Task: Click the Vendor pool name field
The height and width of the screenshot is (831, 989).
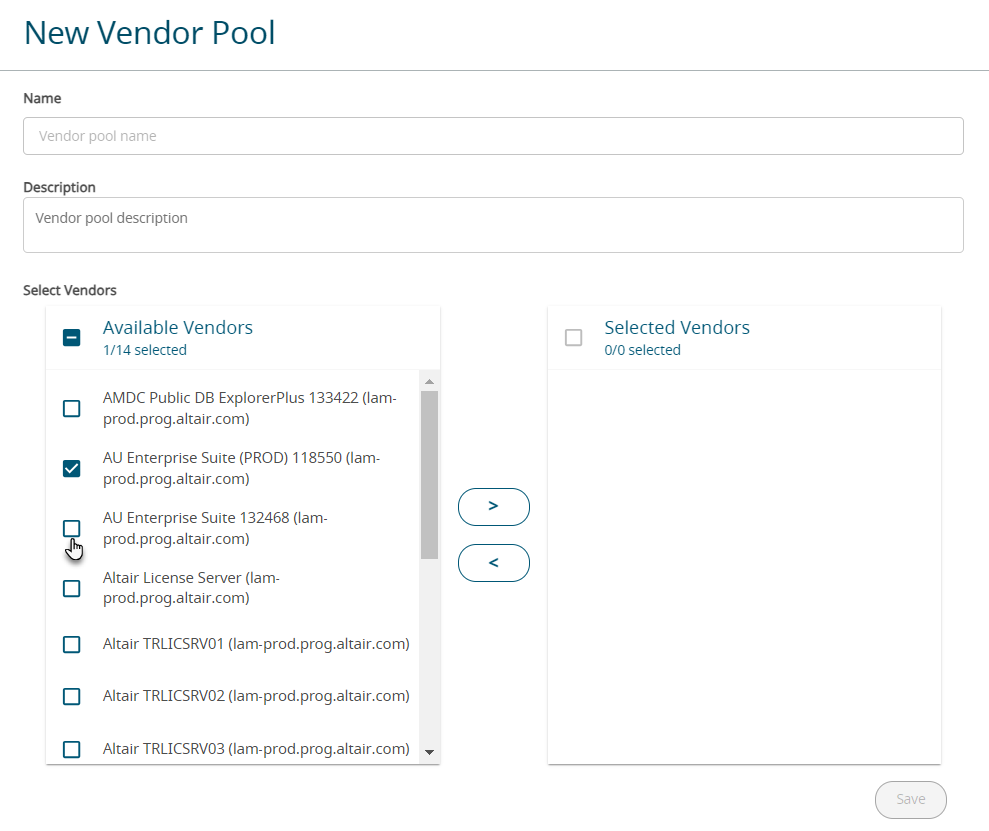Action: click(493, 136)
